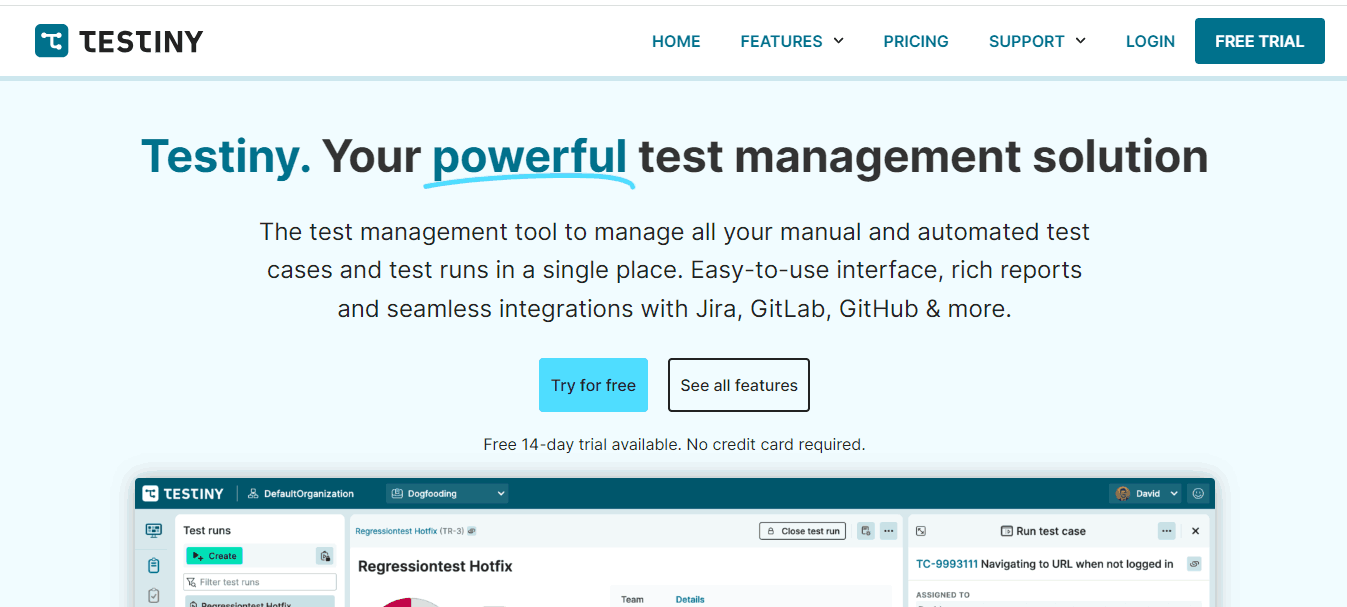Viewport: 1347px width, 607px height.
Task: Click the expand icon on Run test case panel
Action: [921, 531]
